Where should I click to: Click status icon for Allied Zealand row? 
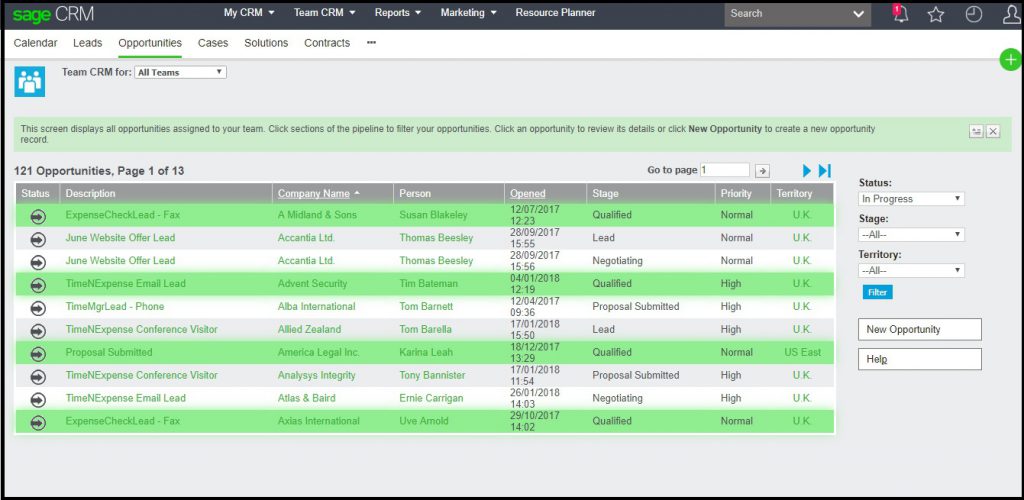(x=38, y=330)
